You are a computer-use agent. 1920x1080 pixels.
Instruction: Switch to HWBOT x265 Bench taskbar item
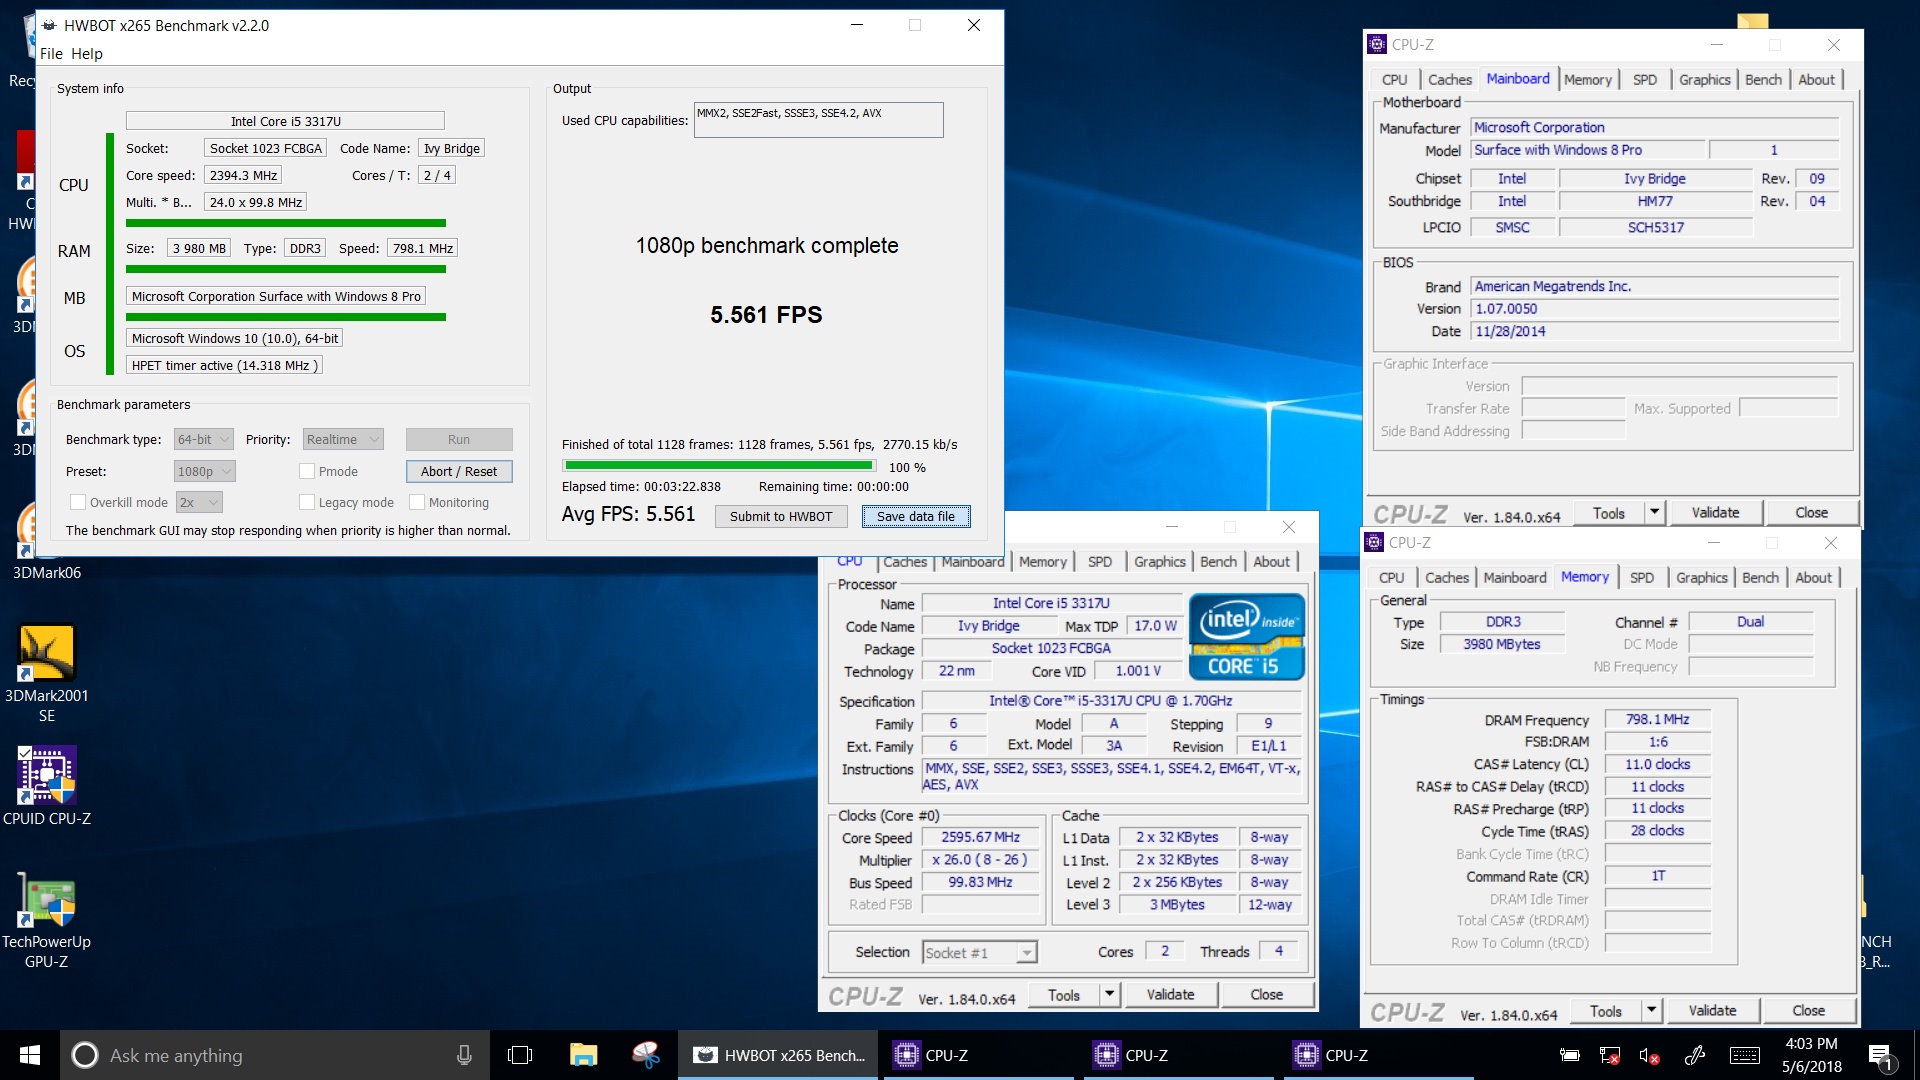pyautogui.click(x=779, y=1055)
